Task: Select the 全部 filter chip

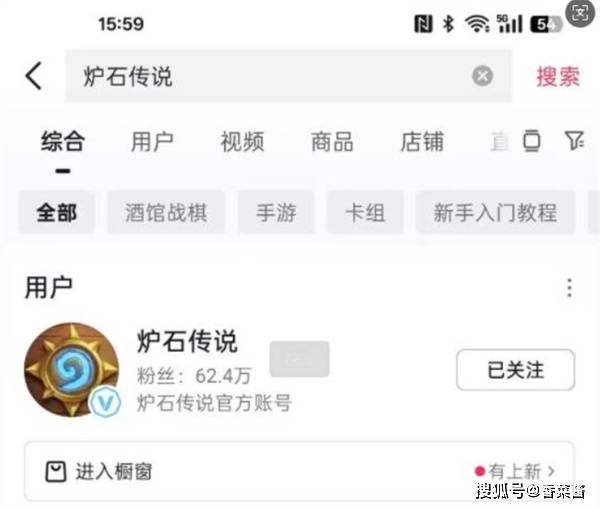Action: (x=57, y=212)
